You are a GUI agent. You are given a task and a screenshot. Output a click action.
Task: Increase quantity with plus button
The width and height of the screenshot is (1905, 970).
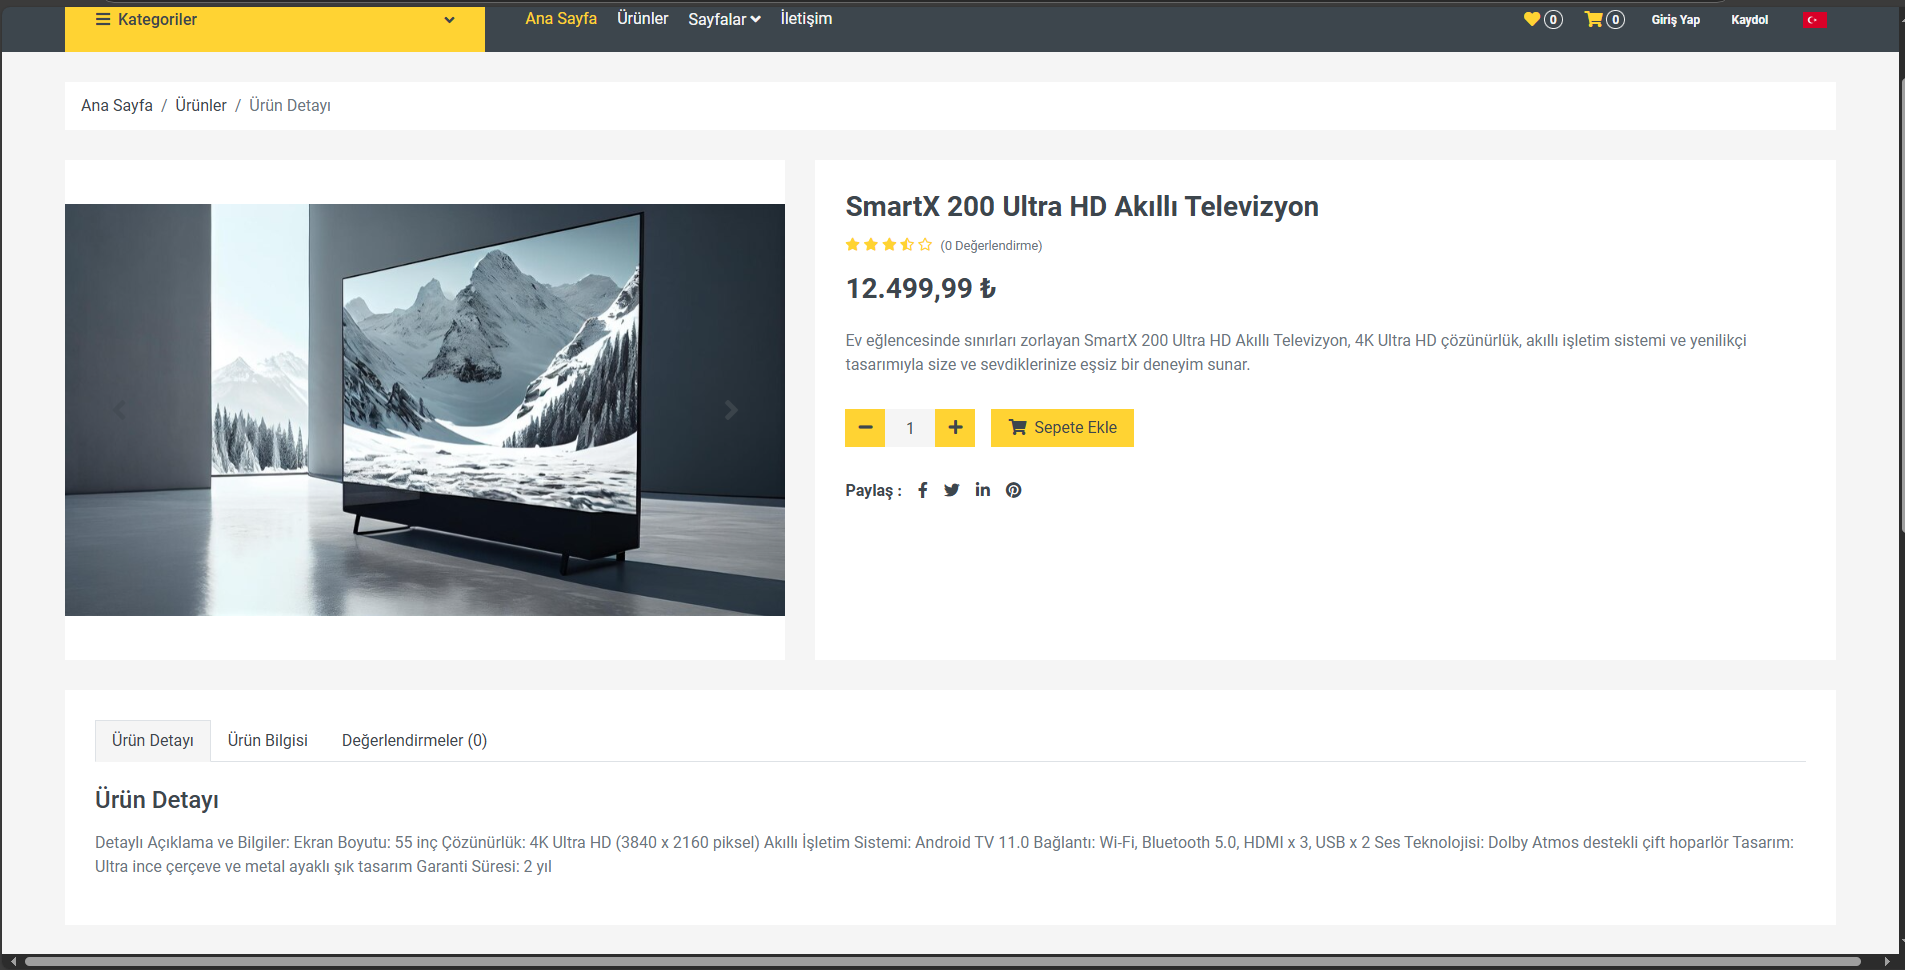[955, 428]
